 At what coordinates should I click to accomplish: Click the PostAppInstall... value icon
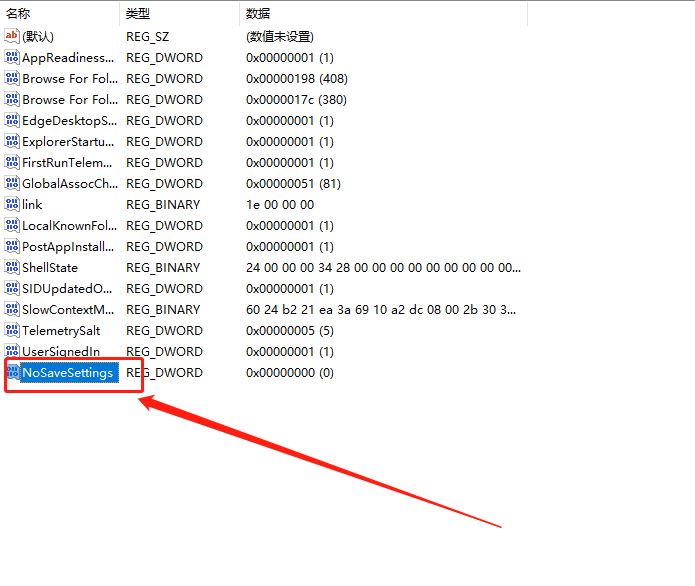(12, 246)
